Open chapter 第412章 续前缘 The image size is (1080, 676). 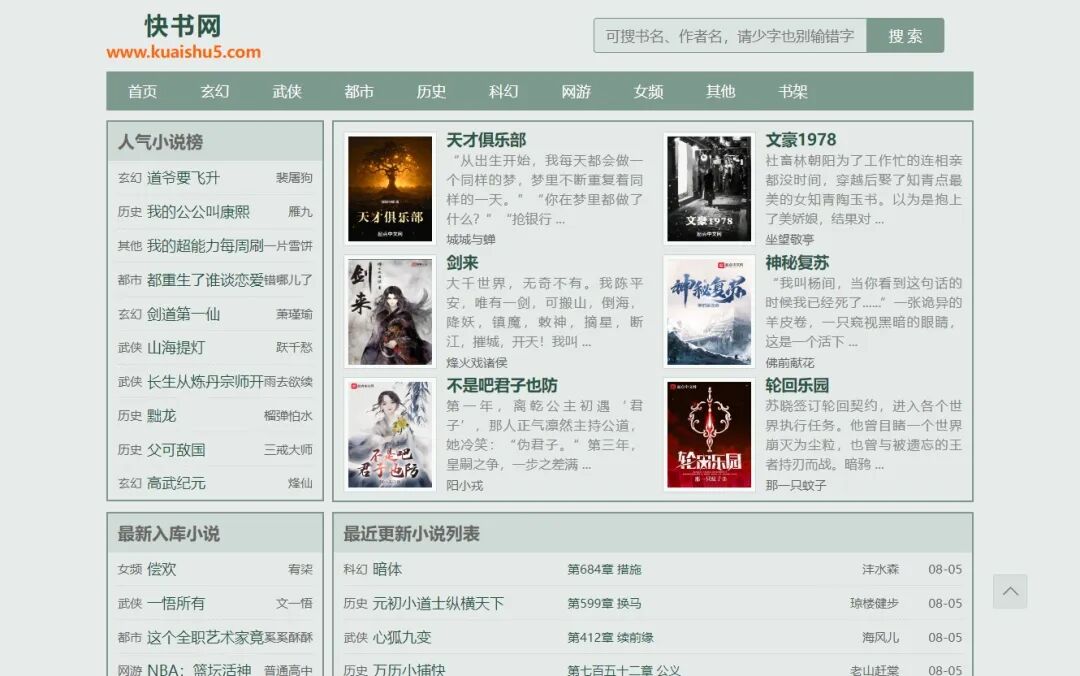tap(610, 637)
